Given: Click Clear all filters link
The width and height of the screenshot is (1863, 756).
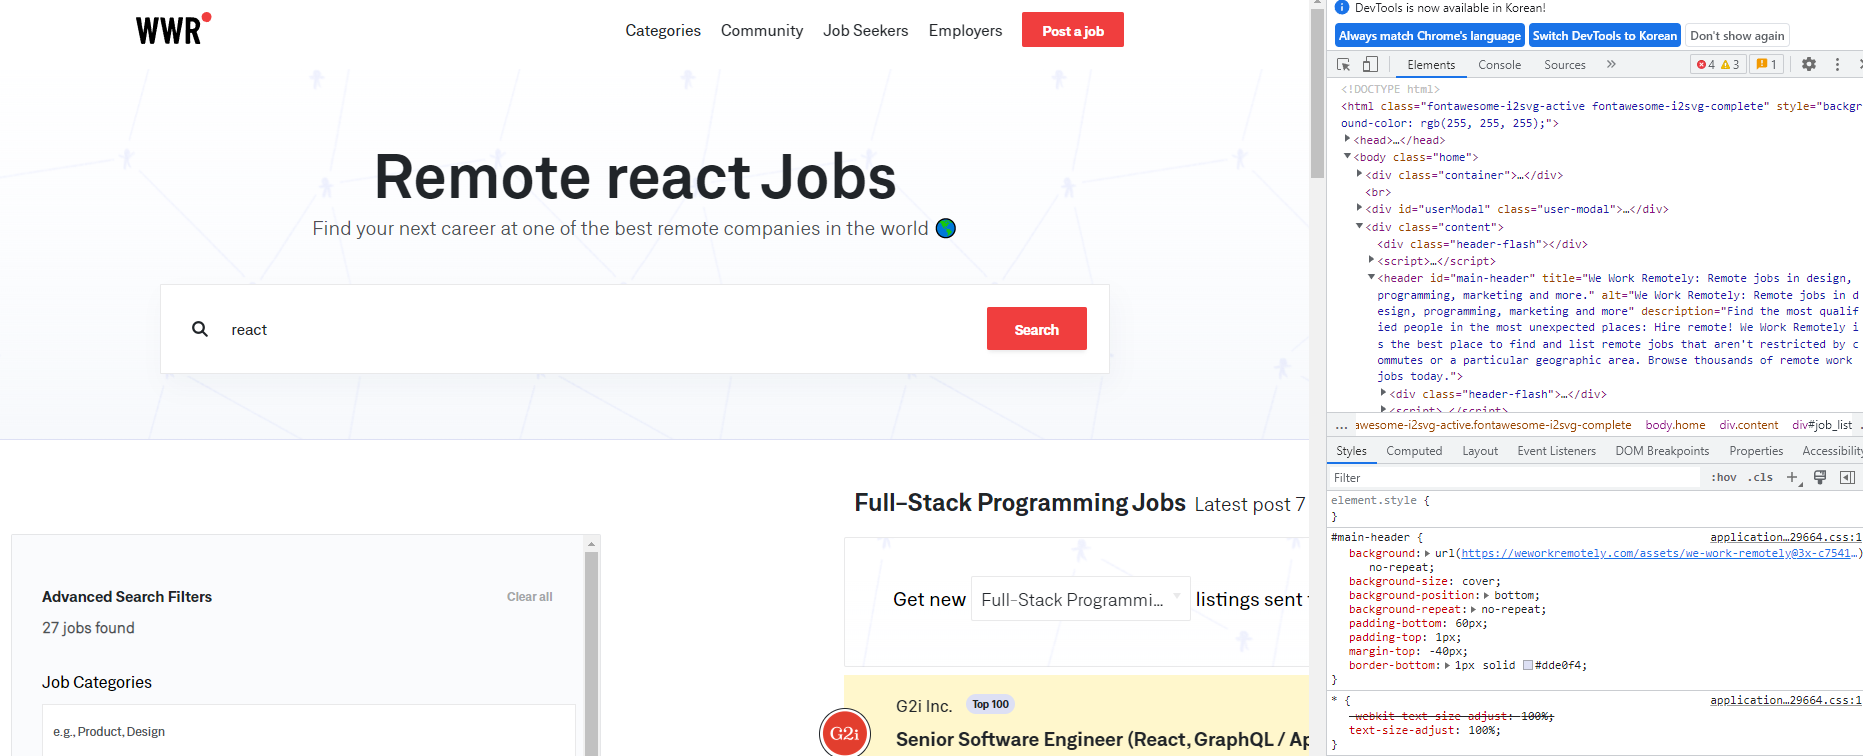Looking at the screenshot, I should tap(529, 597).
